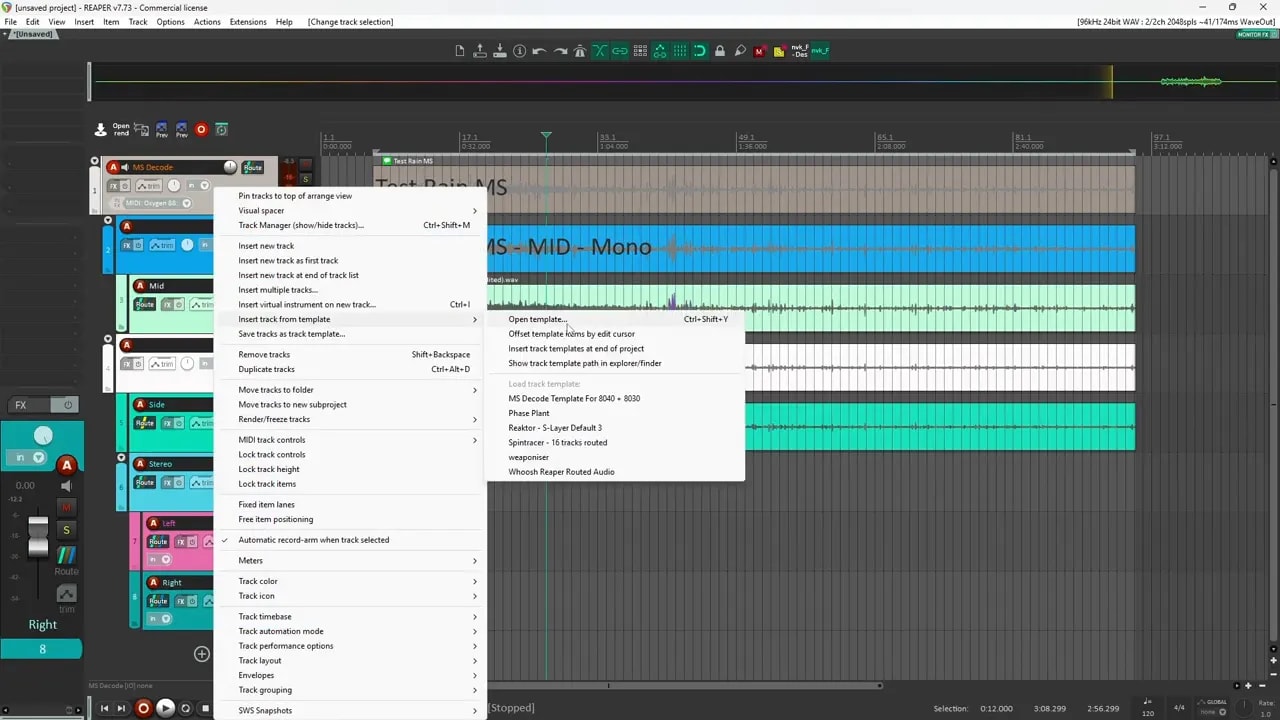The image size is (1280, 720).
Task: Toggle mixer Solo S button
Action: 66,530
